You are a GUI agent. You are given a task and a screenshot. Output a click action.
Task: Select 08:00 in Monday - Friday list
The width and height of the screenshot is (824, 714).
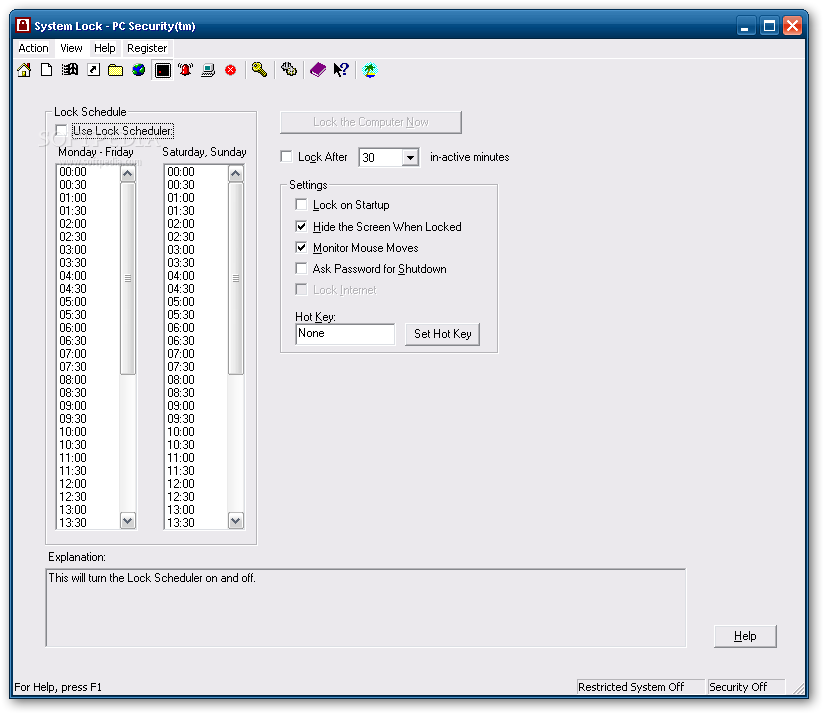click(x=88, y=380)
